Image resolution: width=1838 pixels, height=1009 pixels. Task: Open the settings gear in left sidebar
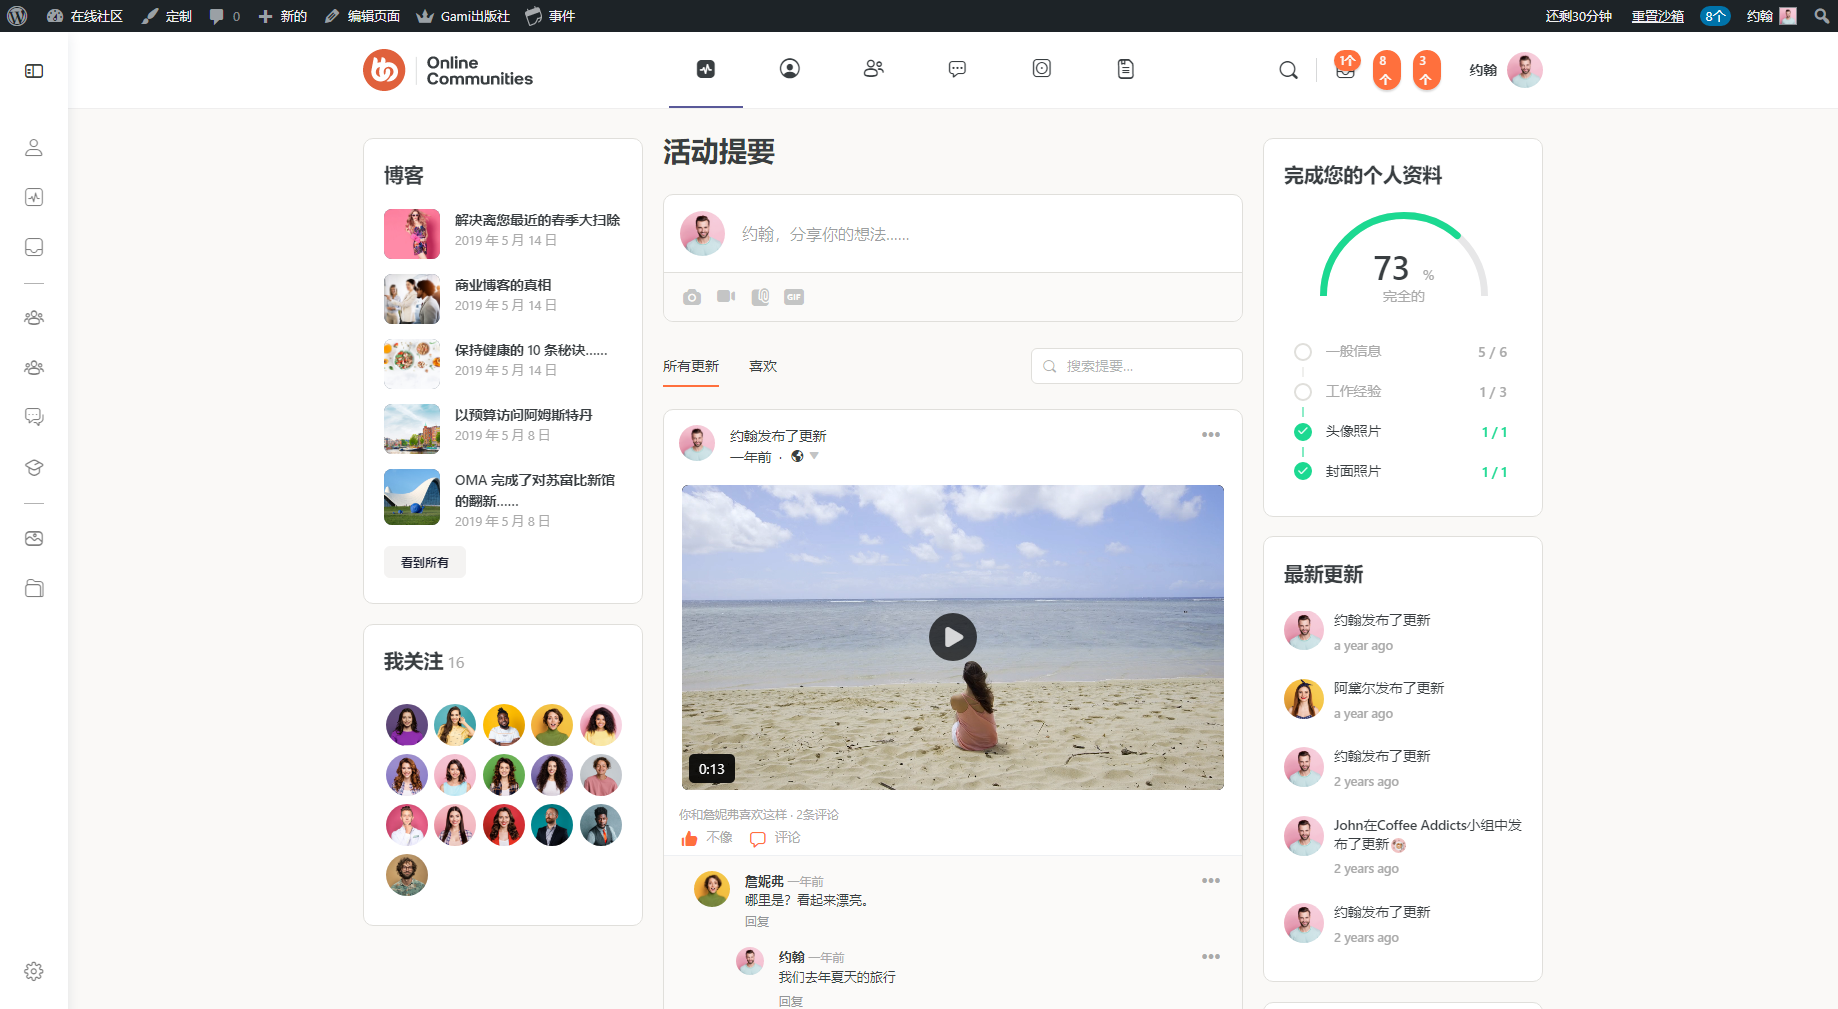click(34, 971)
